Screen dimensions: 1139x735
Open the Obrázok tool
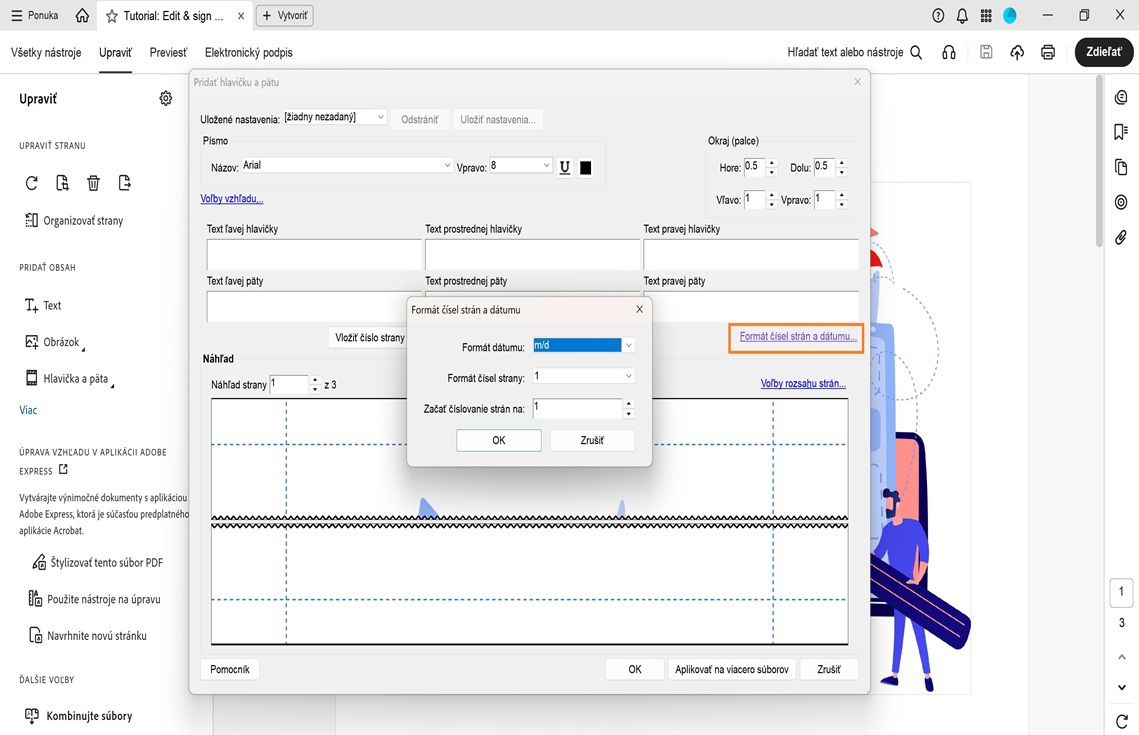pyautogui.click(x=54, y=341)
